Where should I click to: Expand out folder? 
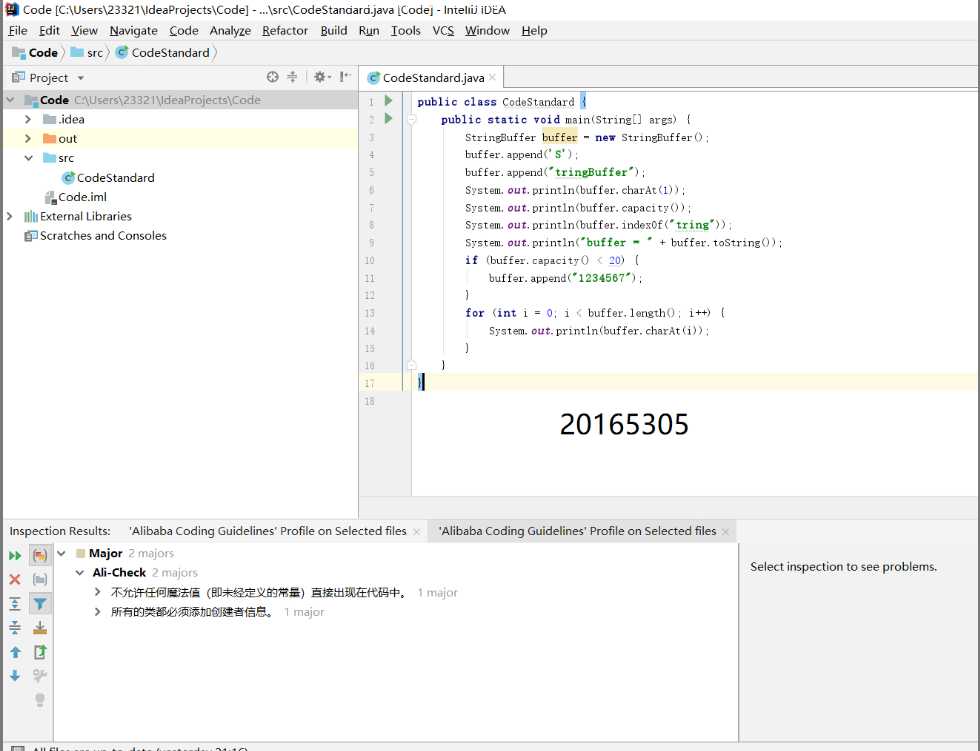(28, 138)
